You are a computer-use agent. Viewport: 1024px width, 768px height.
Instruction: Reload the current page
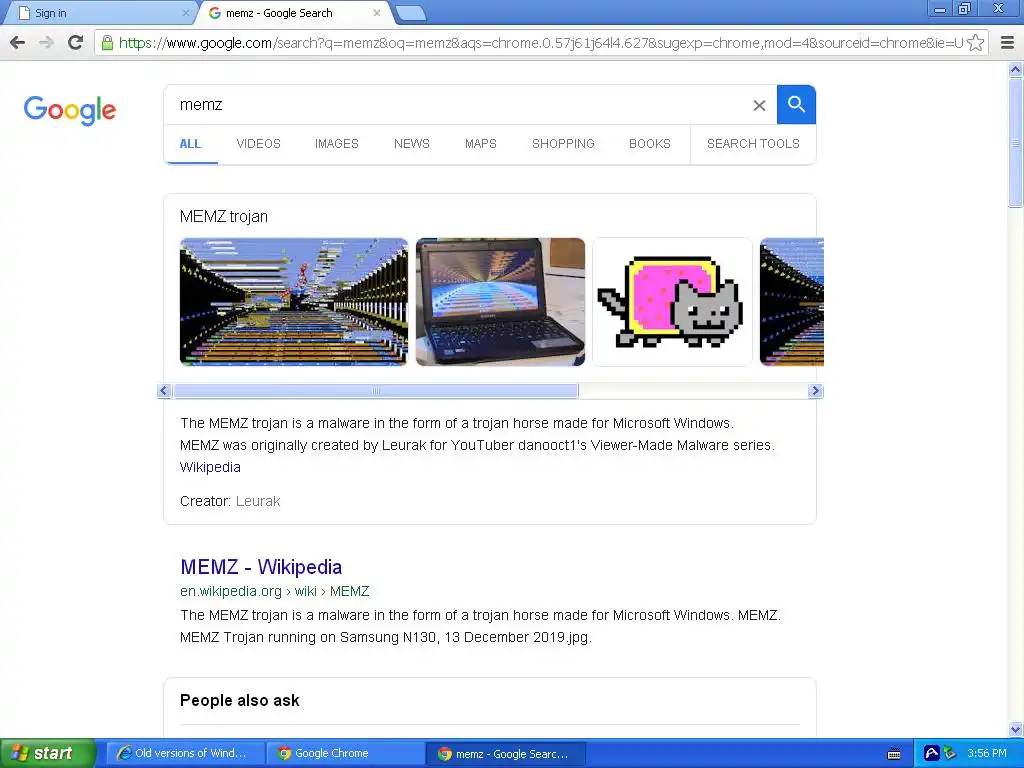pyautogui.click(x=76, y=43)
